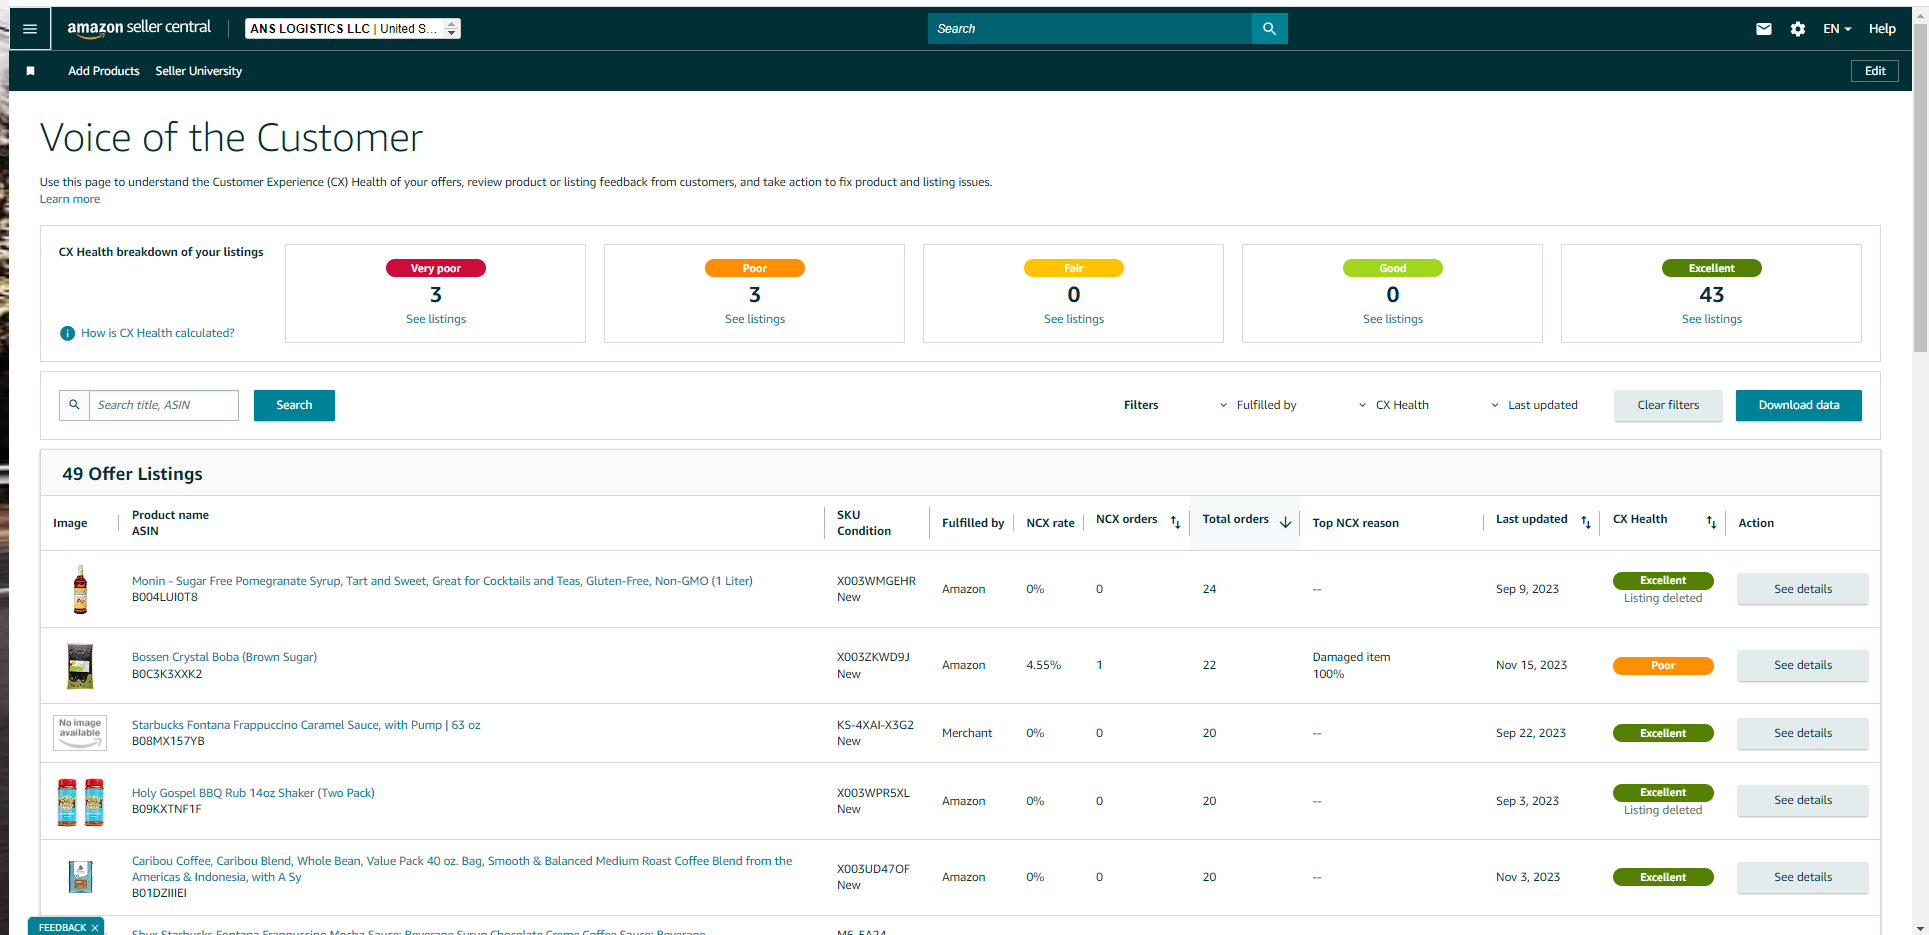This screenshot has width=1929, height=935.
Task: Open How is CX Health calculated link
Action: click(158, 333)
